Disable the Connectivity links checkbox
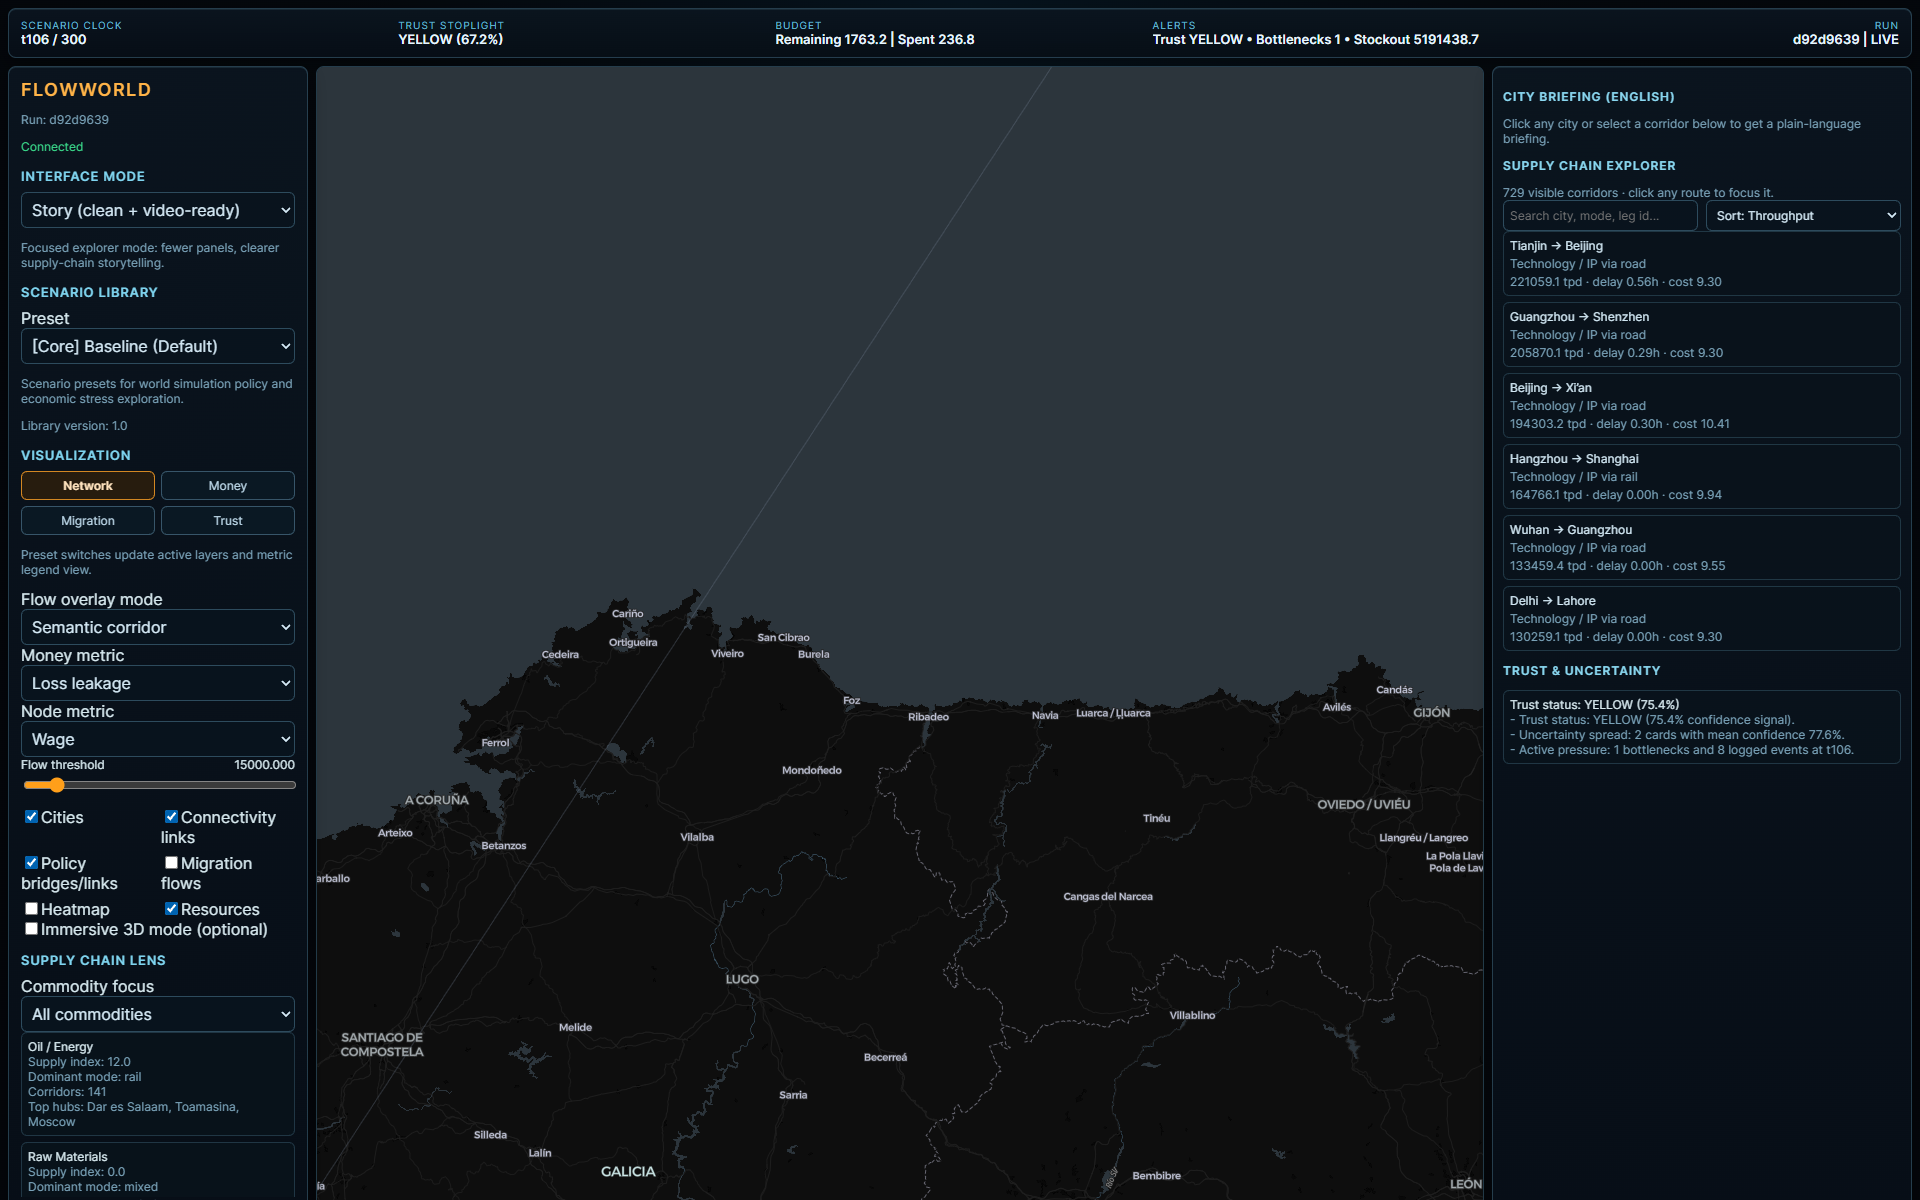 click(x=172, y=817)
